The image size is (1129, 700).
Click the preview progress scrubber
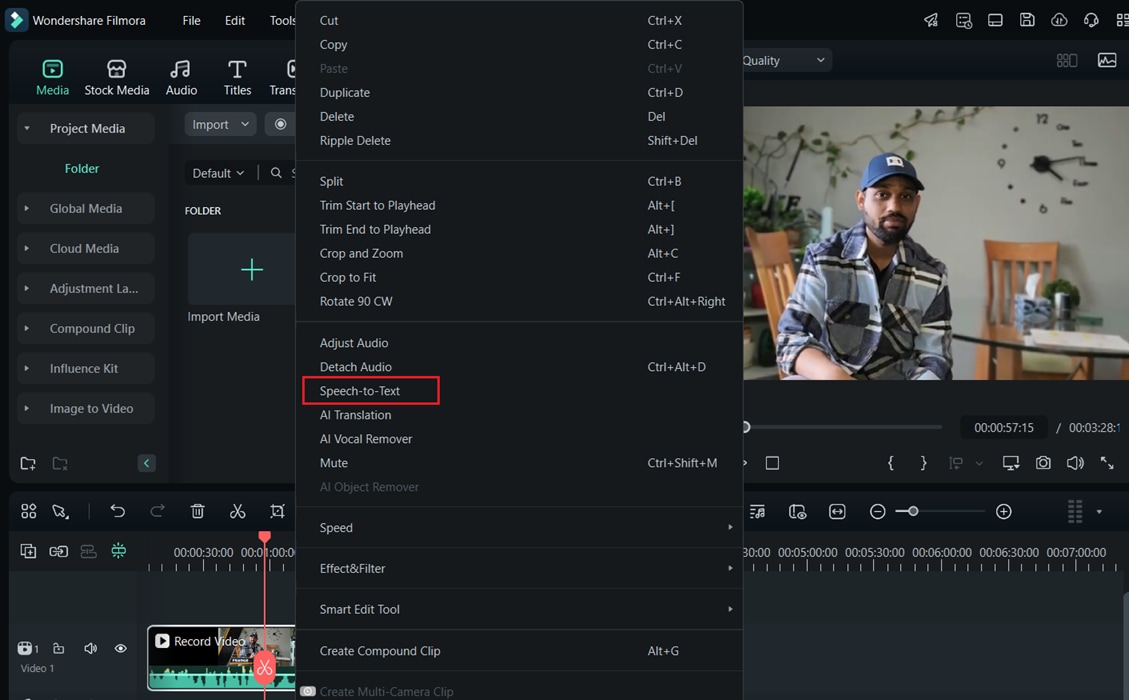pyautogui.click(x=746, y=427)
